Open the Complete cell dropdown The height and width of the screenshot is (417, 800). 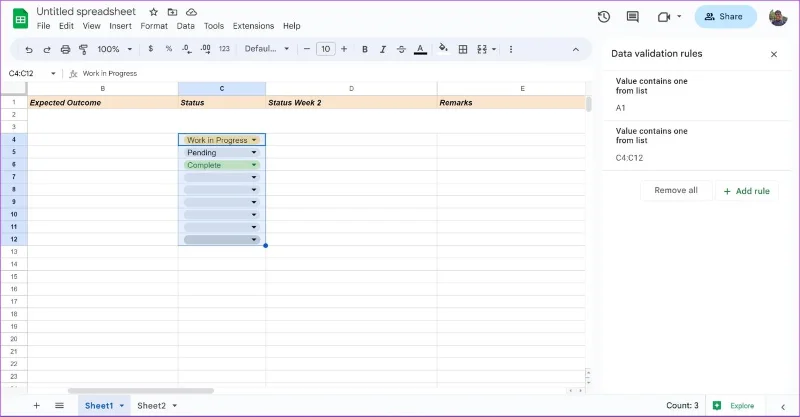[x=254, y=165]
